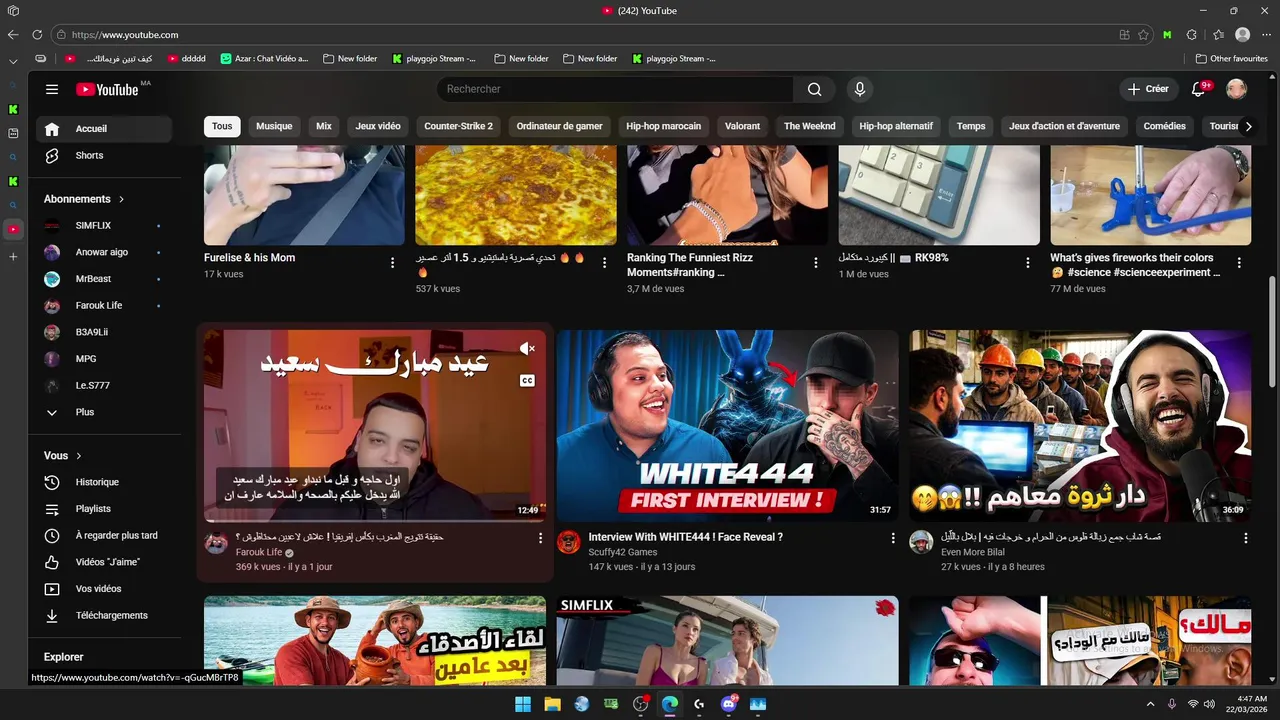Go to Accueil in sidebar
Viewport: 1280px width, 720px height.
point(104,129)
